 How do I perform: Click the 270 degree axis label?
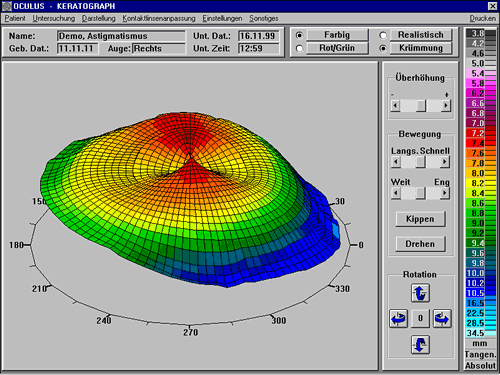click(190, 332)
